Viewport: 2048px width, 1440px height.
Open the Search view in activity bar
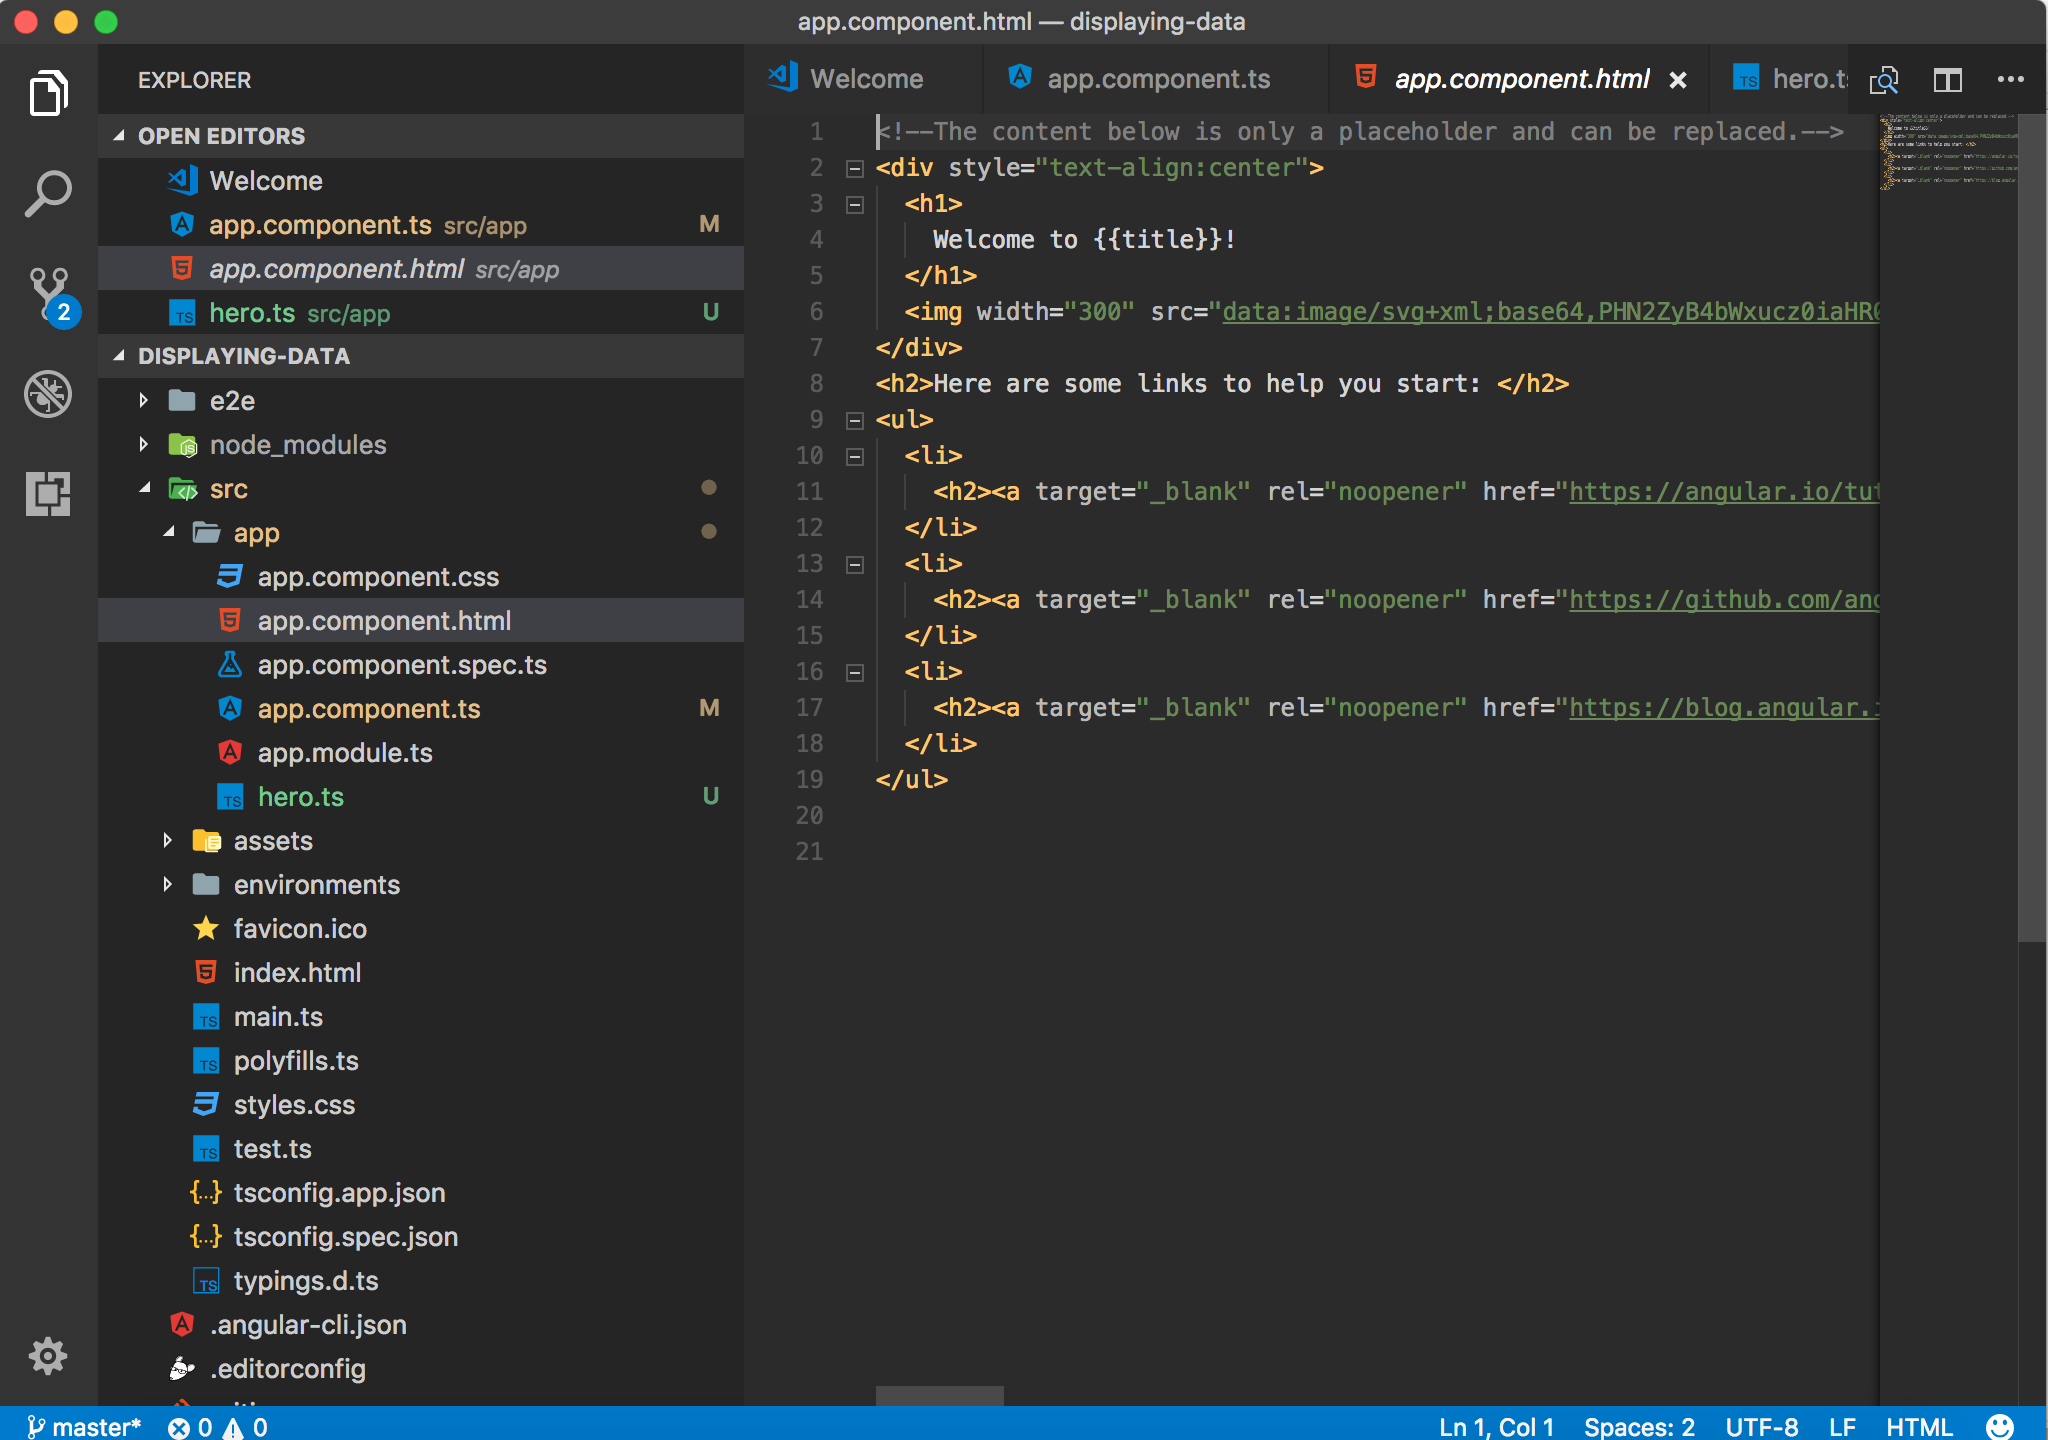point(48,193)
